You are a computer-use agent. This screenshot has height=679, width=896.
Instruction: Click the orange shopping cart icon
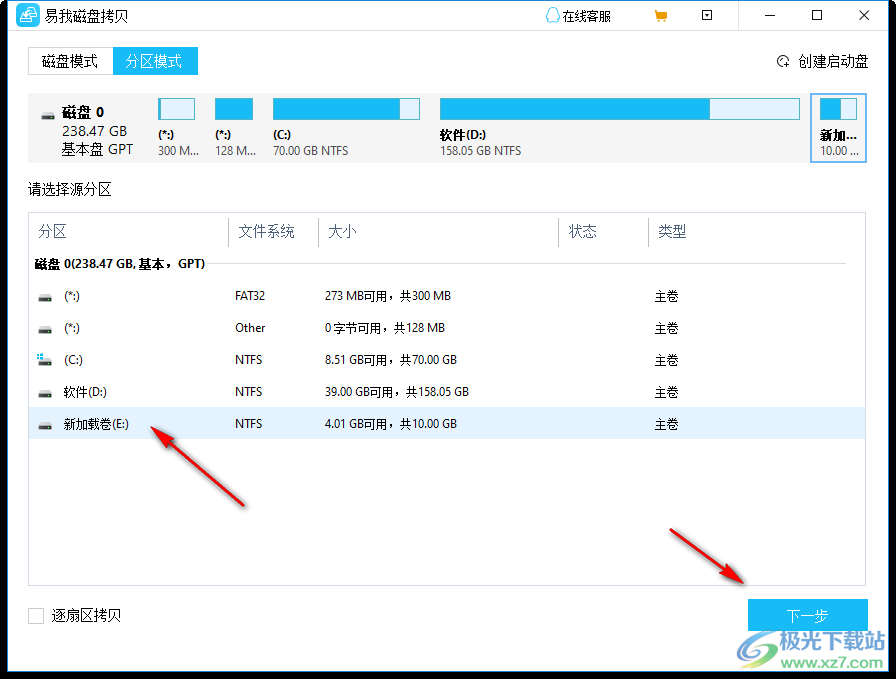coord(661,16)
